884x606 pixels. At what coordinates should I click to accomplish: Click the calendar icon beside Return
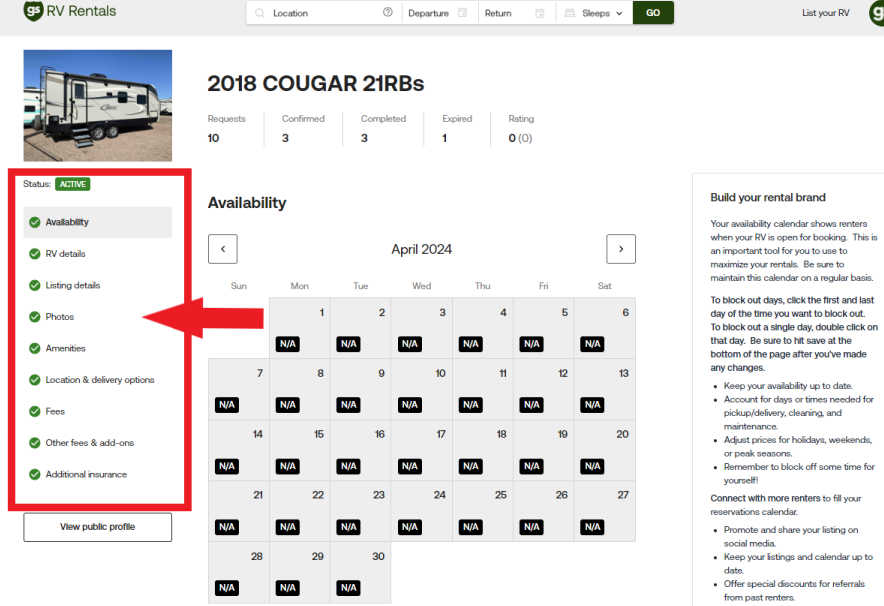(x=540, y=13)
